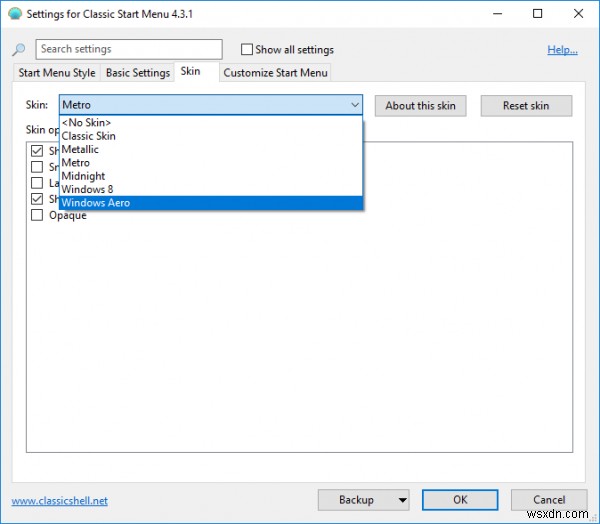Select Metallic in the skin list
This screenshot has width=600, height=524.
[211, 149]
